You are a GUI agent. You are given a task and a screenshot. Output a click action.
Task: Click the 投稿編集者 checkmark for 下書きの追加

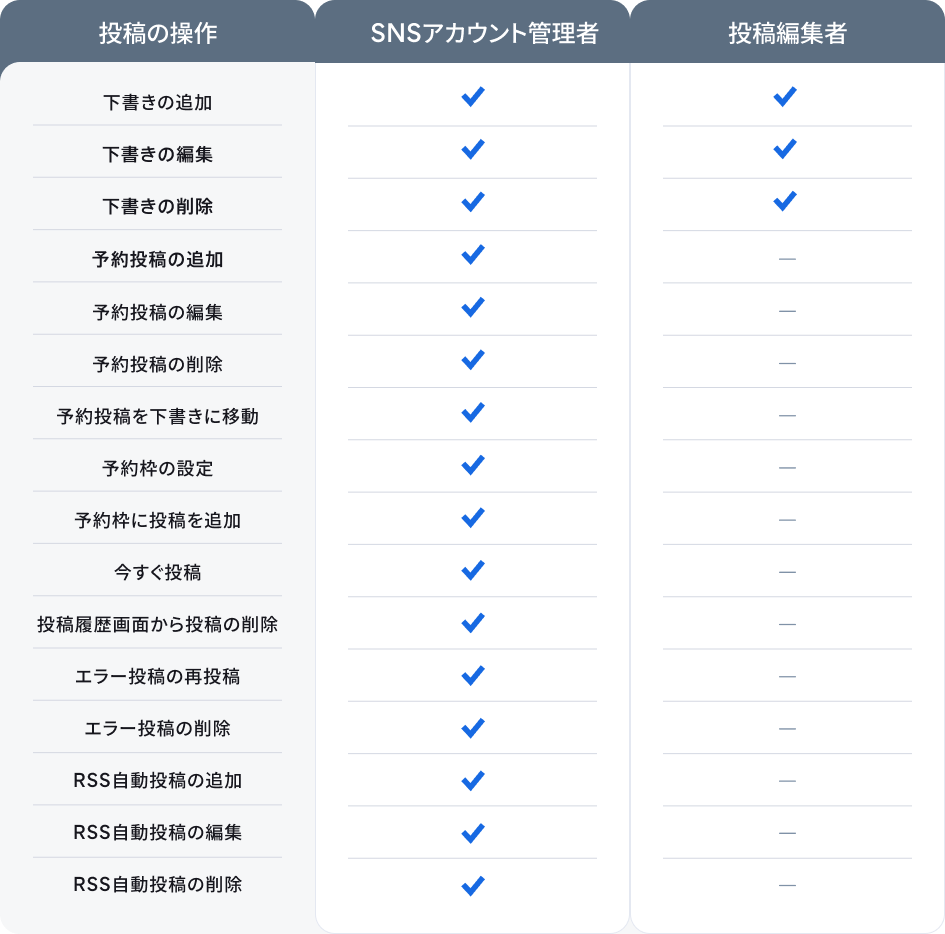(785, 97)
